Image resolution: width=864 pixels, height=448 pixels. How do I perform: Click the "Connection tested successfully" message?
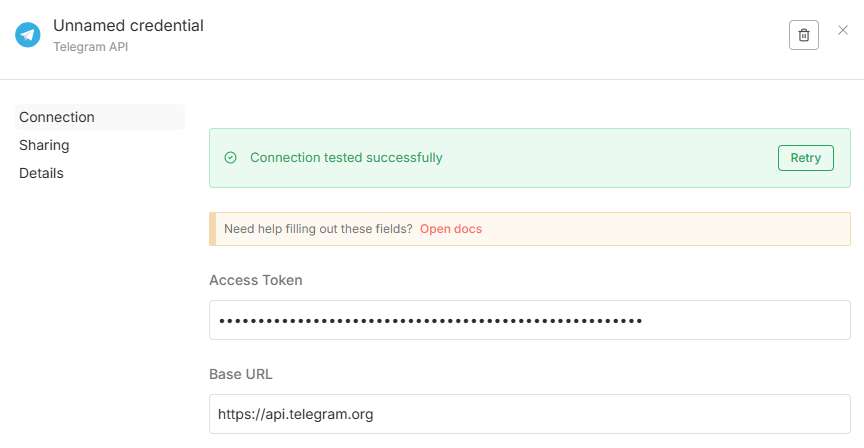tap(346, 158)
